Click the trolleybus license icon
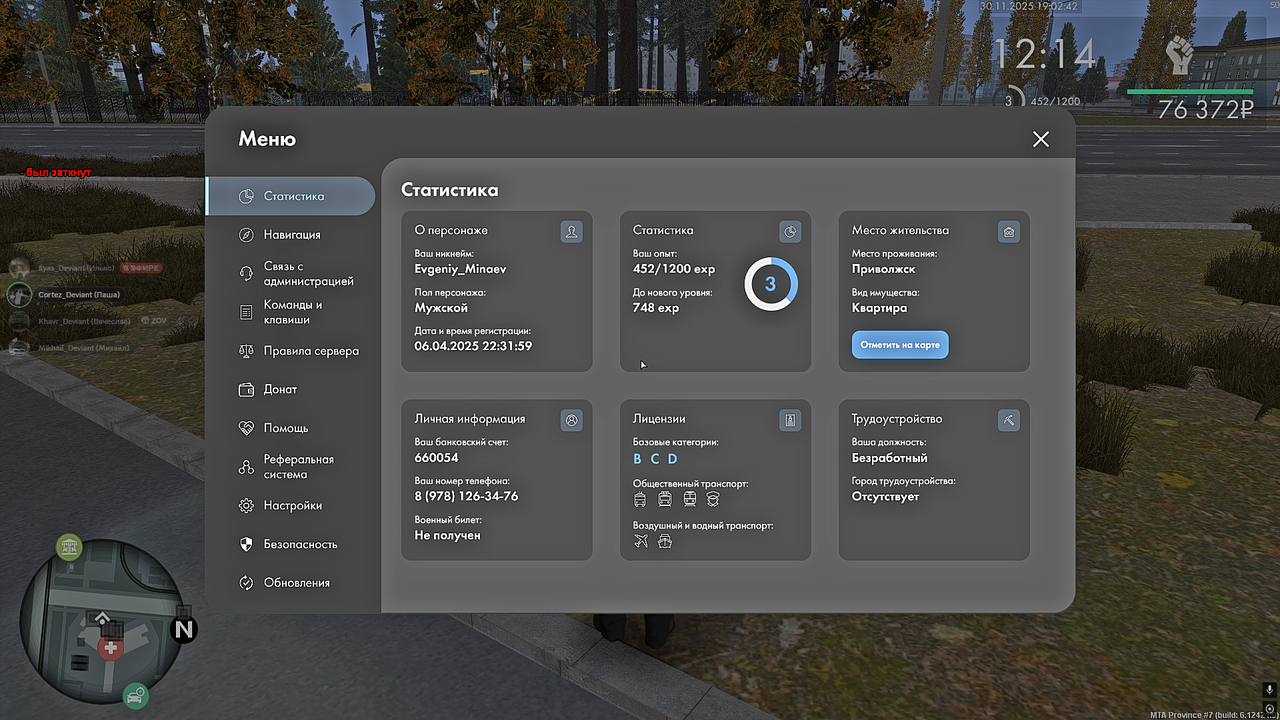1280x720 pixels. point(640,498)
